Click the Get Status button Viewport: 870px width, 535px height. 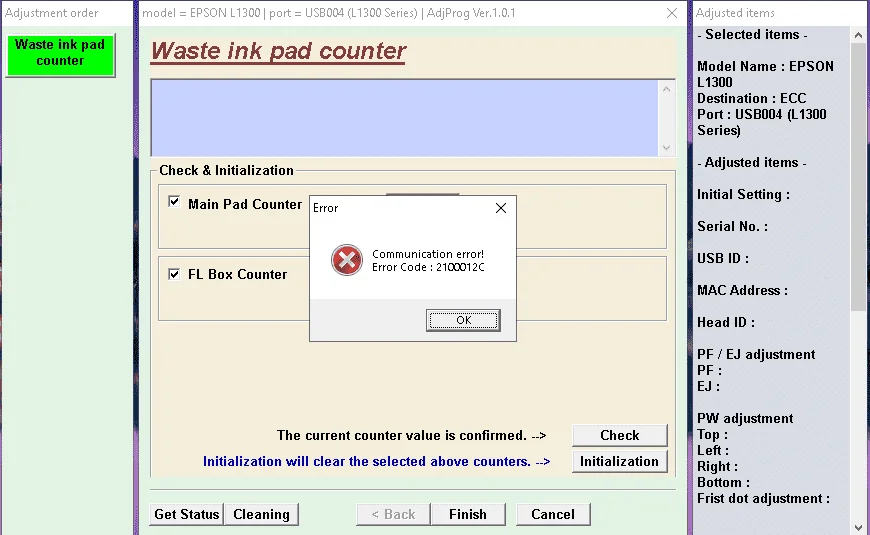(186, 514)
